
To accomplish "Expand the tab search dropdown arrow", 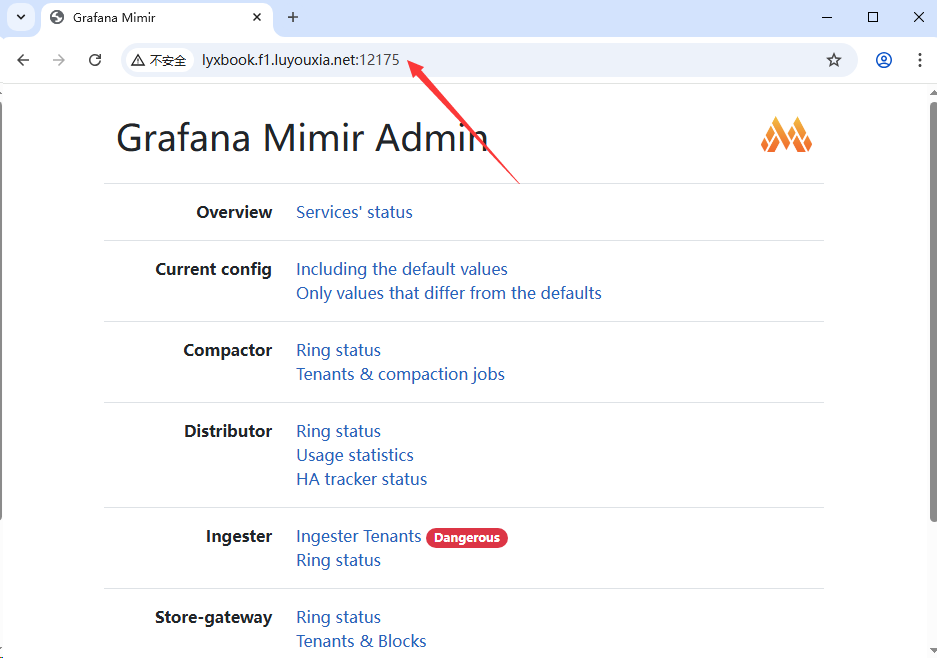I will pyautogui.click(x=20, y=17).
